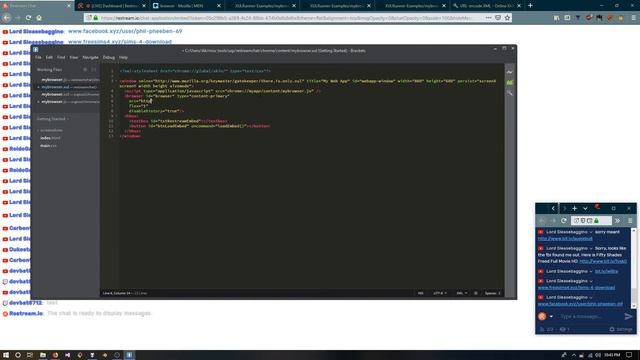The width and height of the screenshot is (640, 360).
Task: Click the Working Files gear settings icon
Action: click(x=85, y=70)
